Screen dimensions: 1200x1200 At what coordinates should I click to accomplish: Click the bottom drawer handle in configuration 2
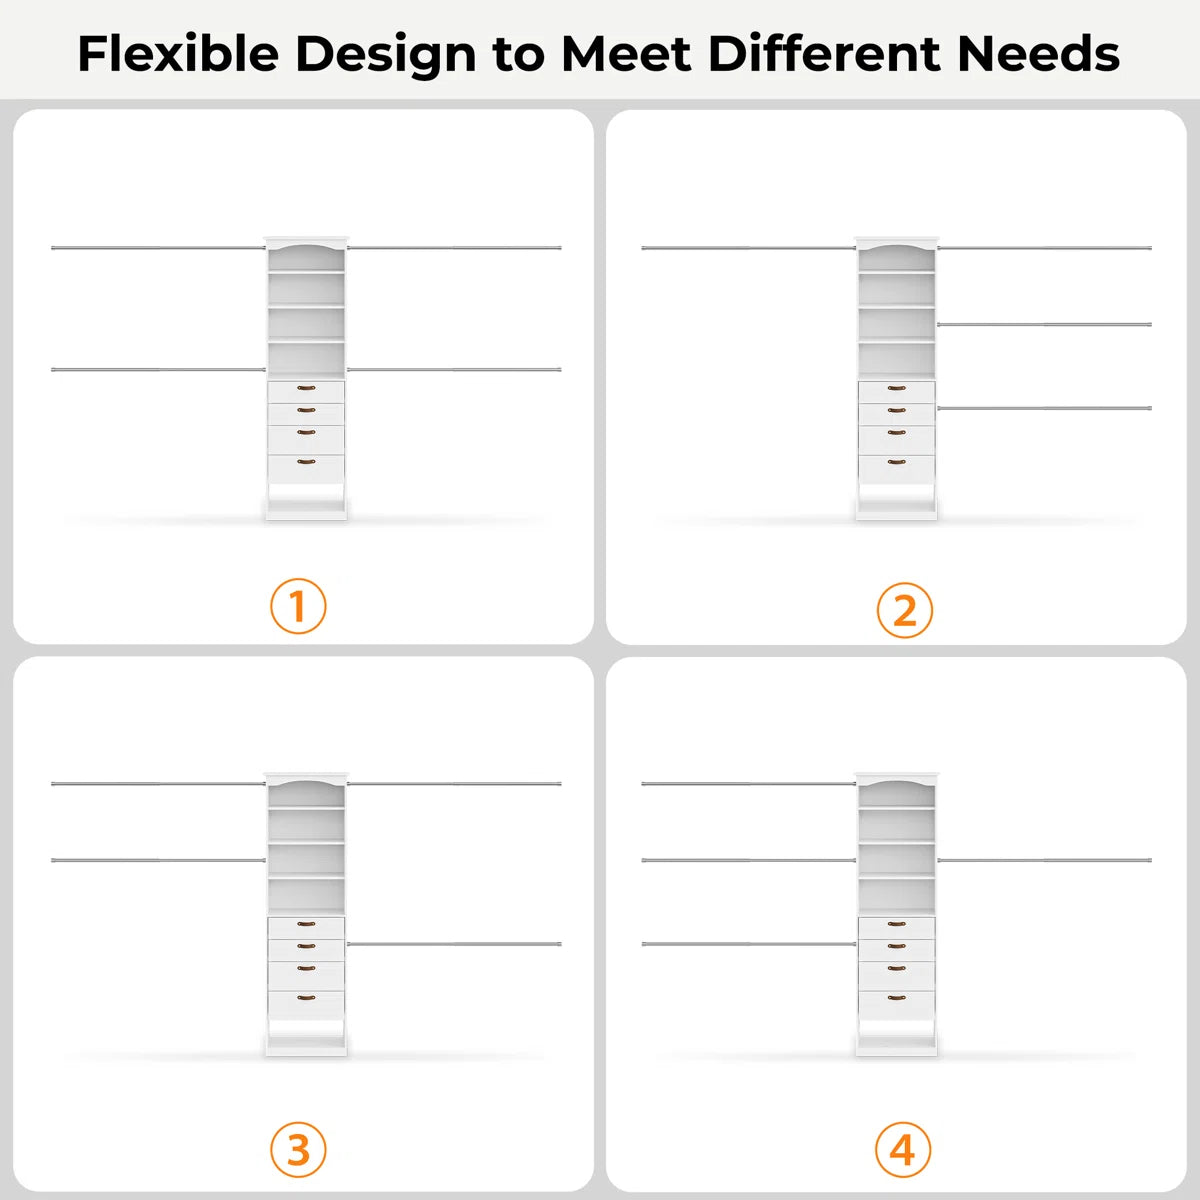897,462
